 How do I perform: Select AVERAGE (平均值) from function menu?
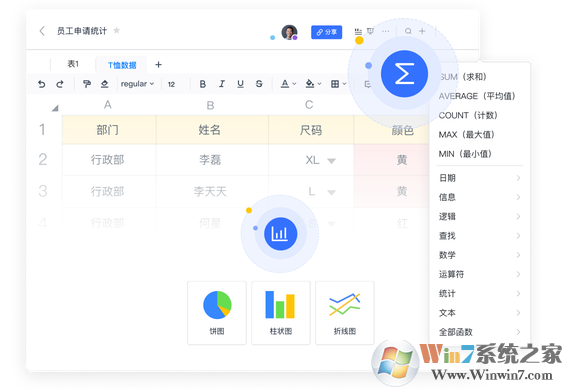[x=476, y=96]
